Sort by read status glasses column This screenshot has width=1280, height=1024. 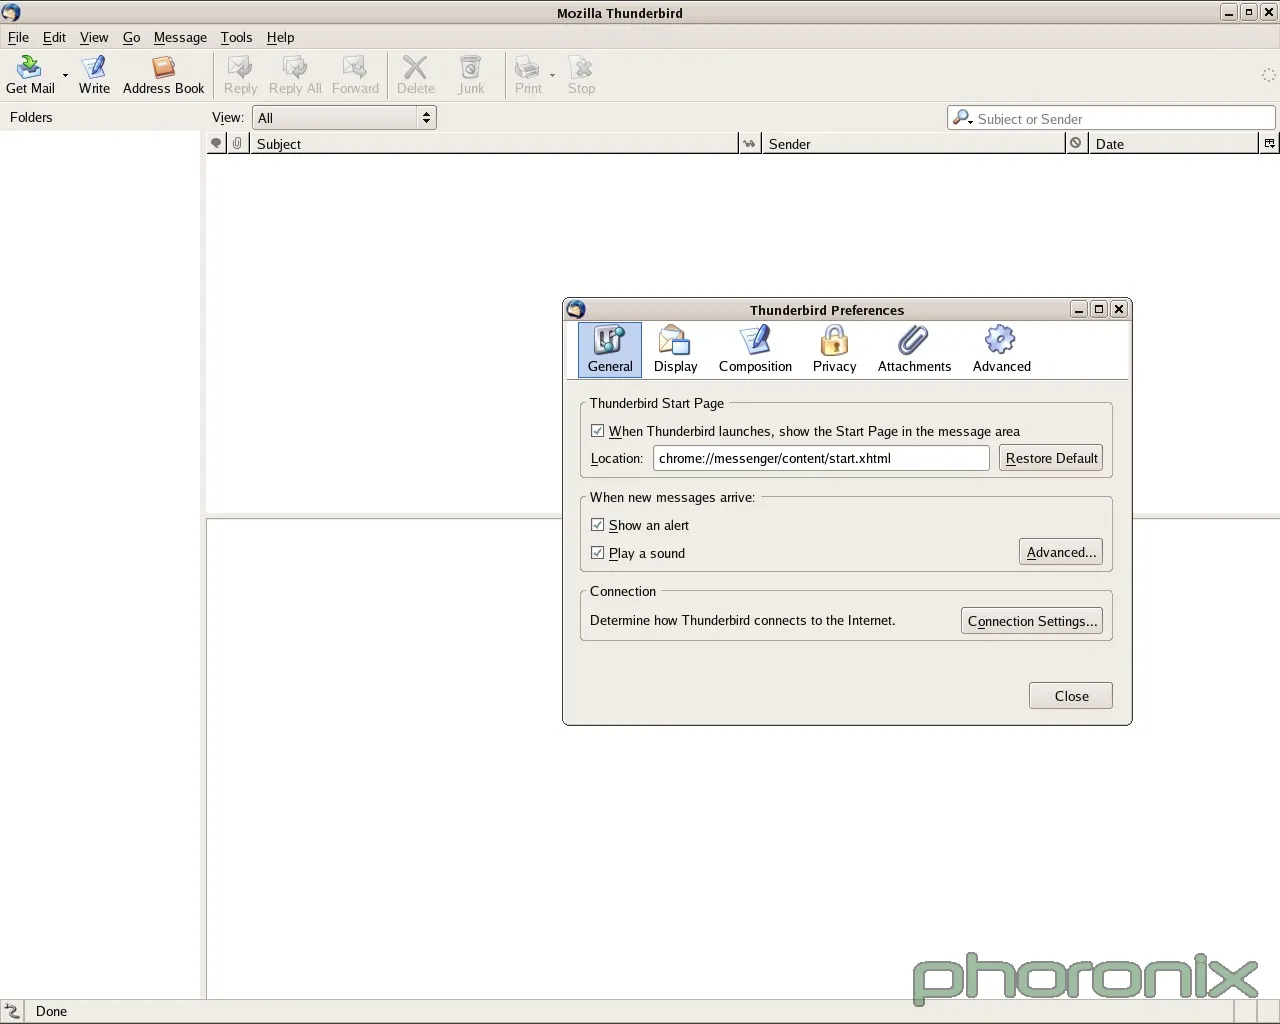click(x=749, y=144)
